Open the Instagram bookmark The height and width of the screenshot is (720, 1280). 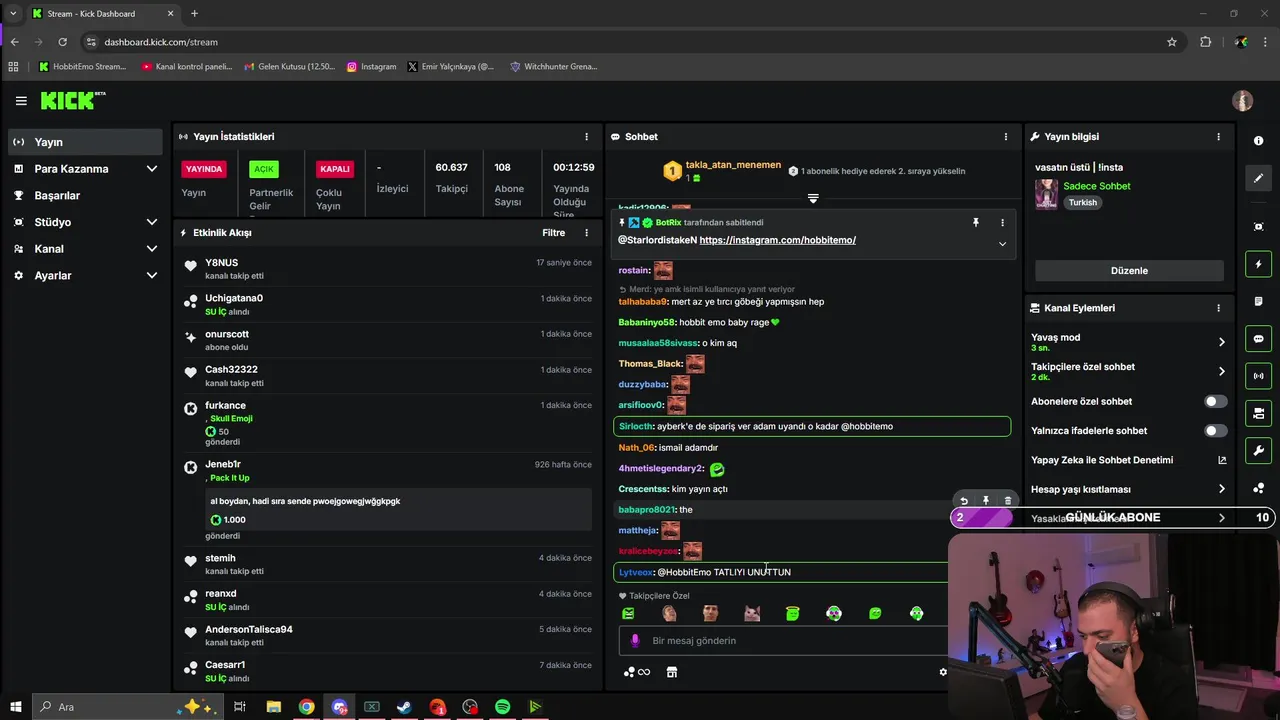coord(371,67)
